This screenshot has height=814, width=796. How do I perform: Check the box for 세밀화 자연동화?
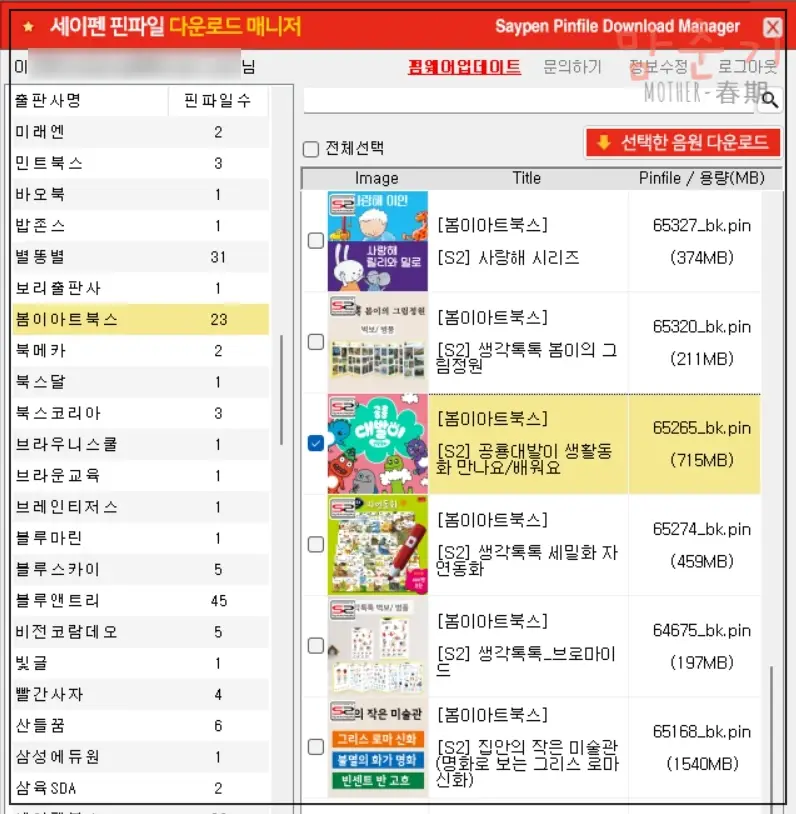point(316,545)
